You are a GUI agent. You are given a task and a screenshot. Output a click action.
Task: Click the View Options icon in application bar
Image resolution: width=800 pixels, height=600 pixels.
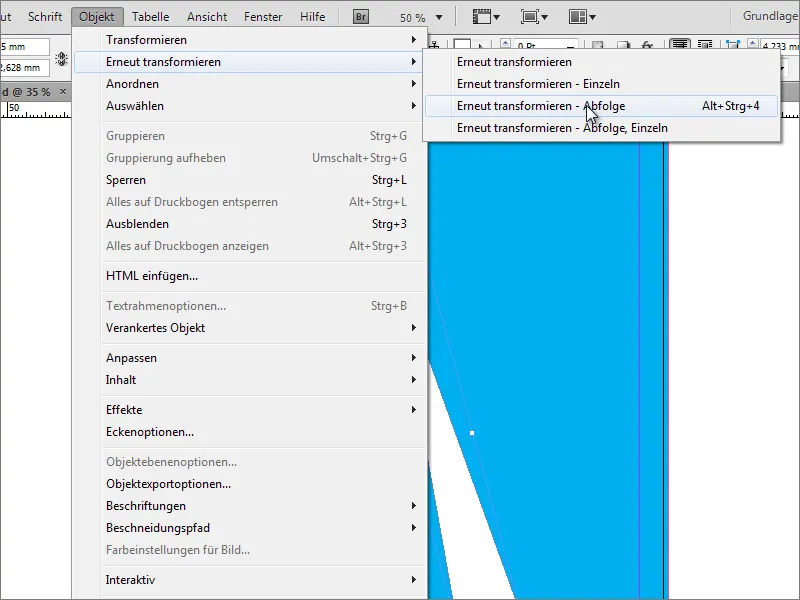coord(481,15)
